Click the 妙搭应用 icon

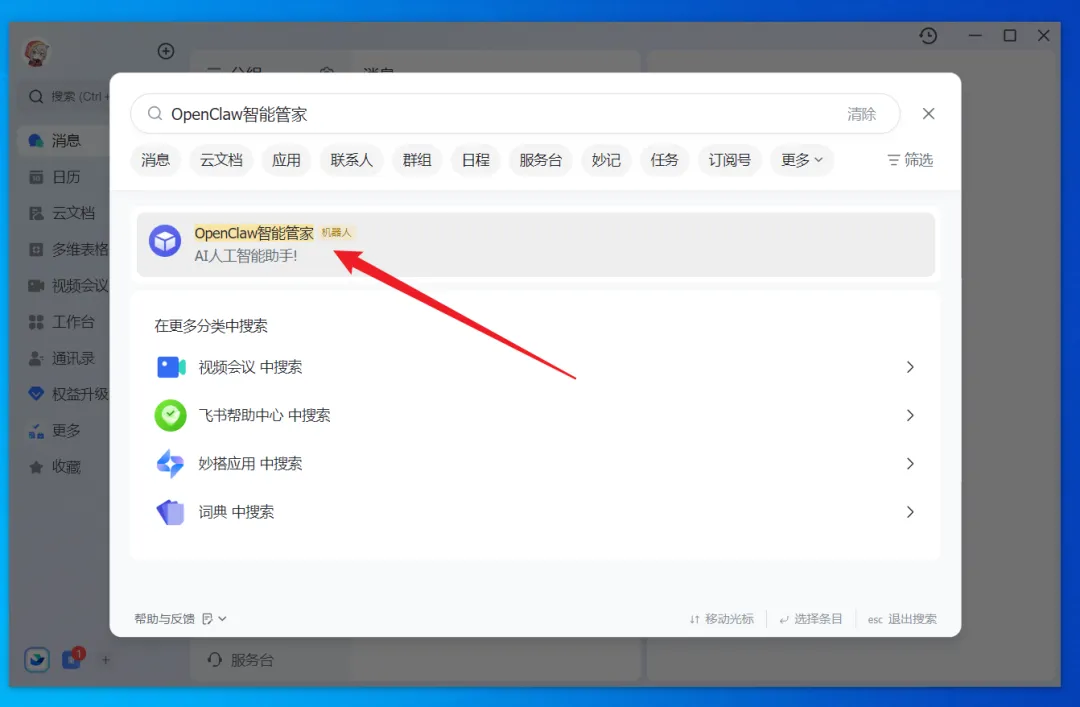tap(170, 464)
